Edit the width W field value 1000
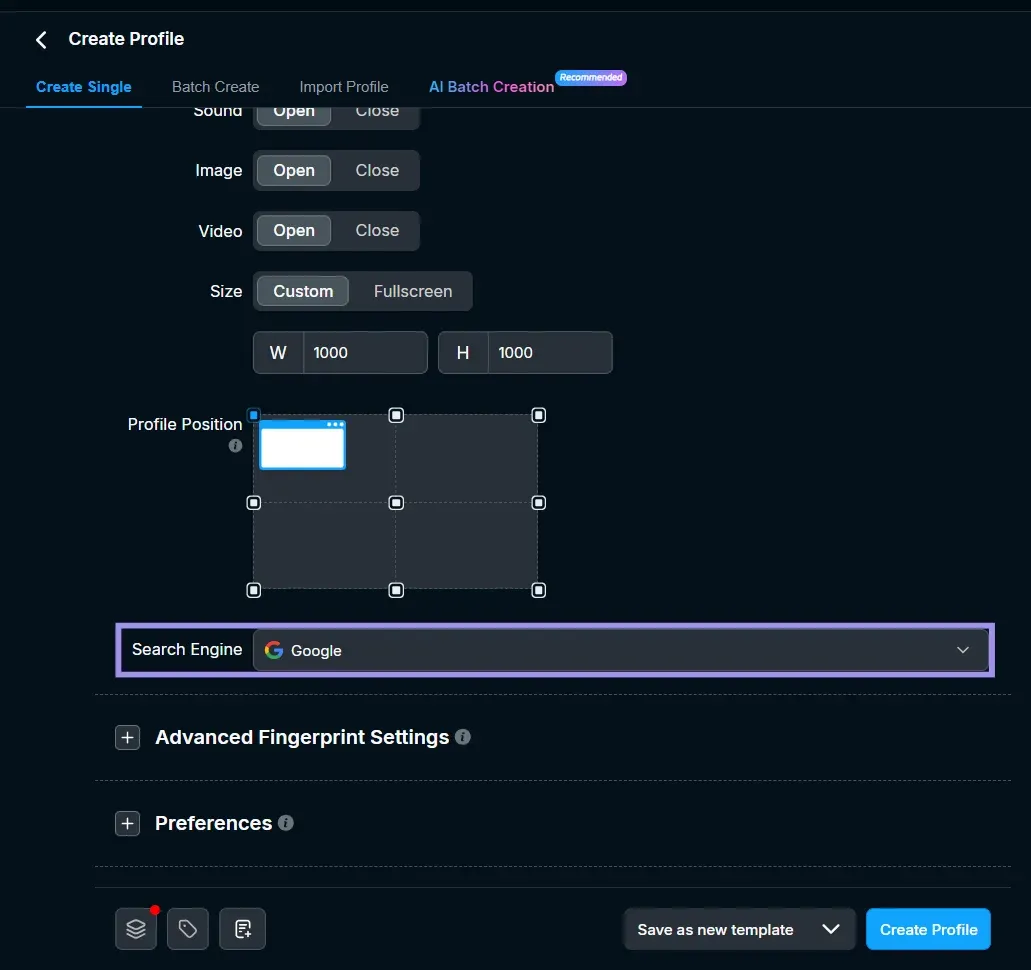 (x=365, y=352)
